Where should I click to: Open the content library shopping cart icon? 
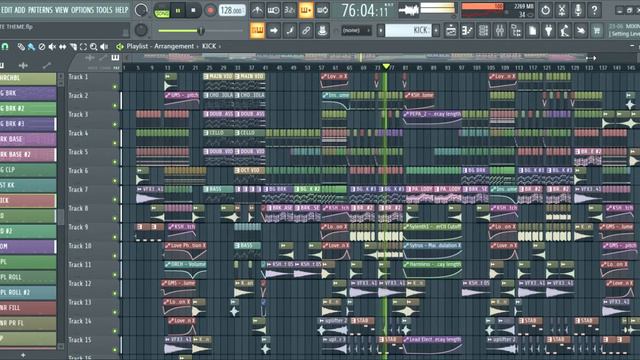click(597, 30)
